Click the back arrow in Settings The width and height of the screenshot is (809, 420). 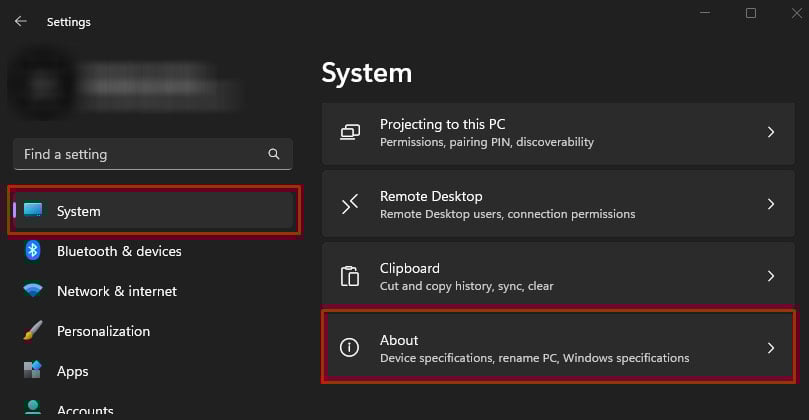tap(20, 21)
